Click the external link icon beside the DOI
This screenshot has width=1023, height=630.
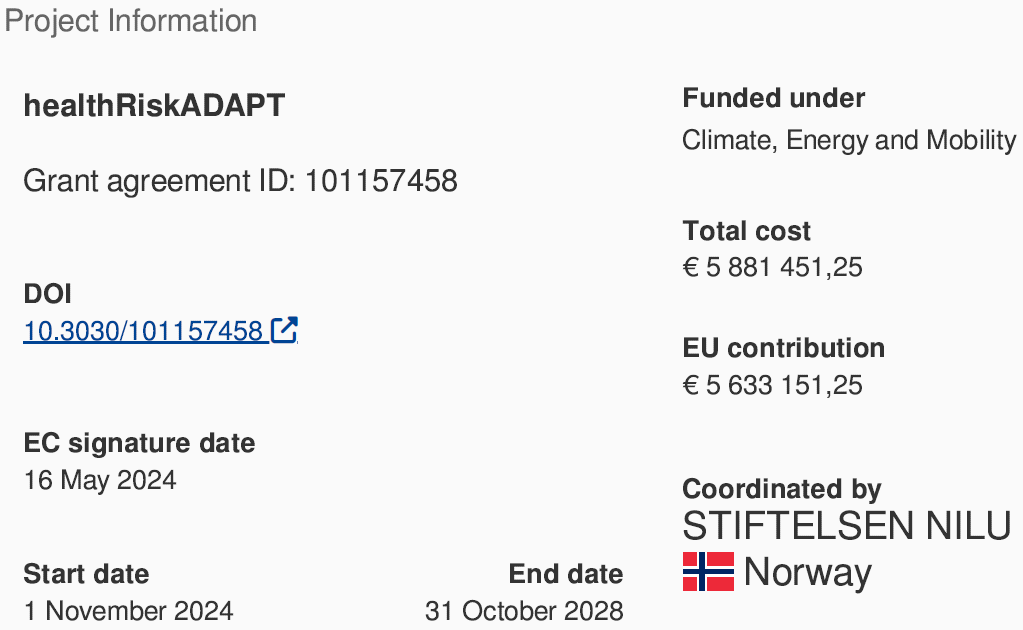pos(285,330)
